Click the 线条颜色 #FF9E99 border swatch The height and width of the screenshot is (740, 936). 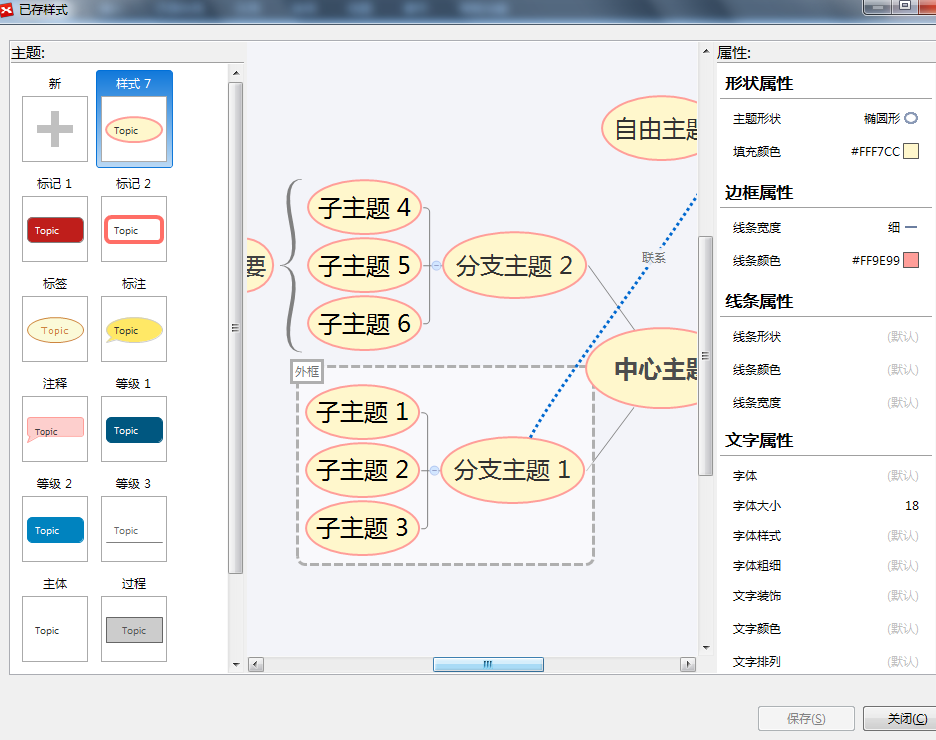click(x=910, y=261)
